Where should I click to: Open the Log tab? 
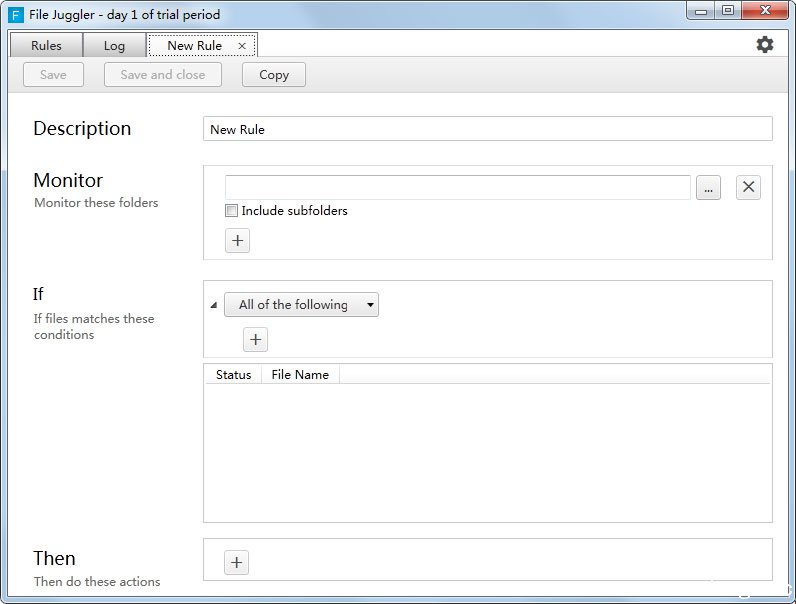coord(114,45)
